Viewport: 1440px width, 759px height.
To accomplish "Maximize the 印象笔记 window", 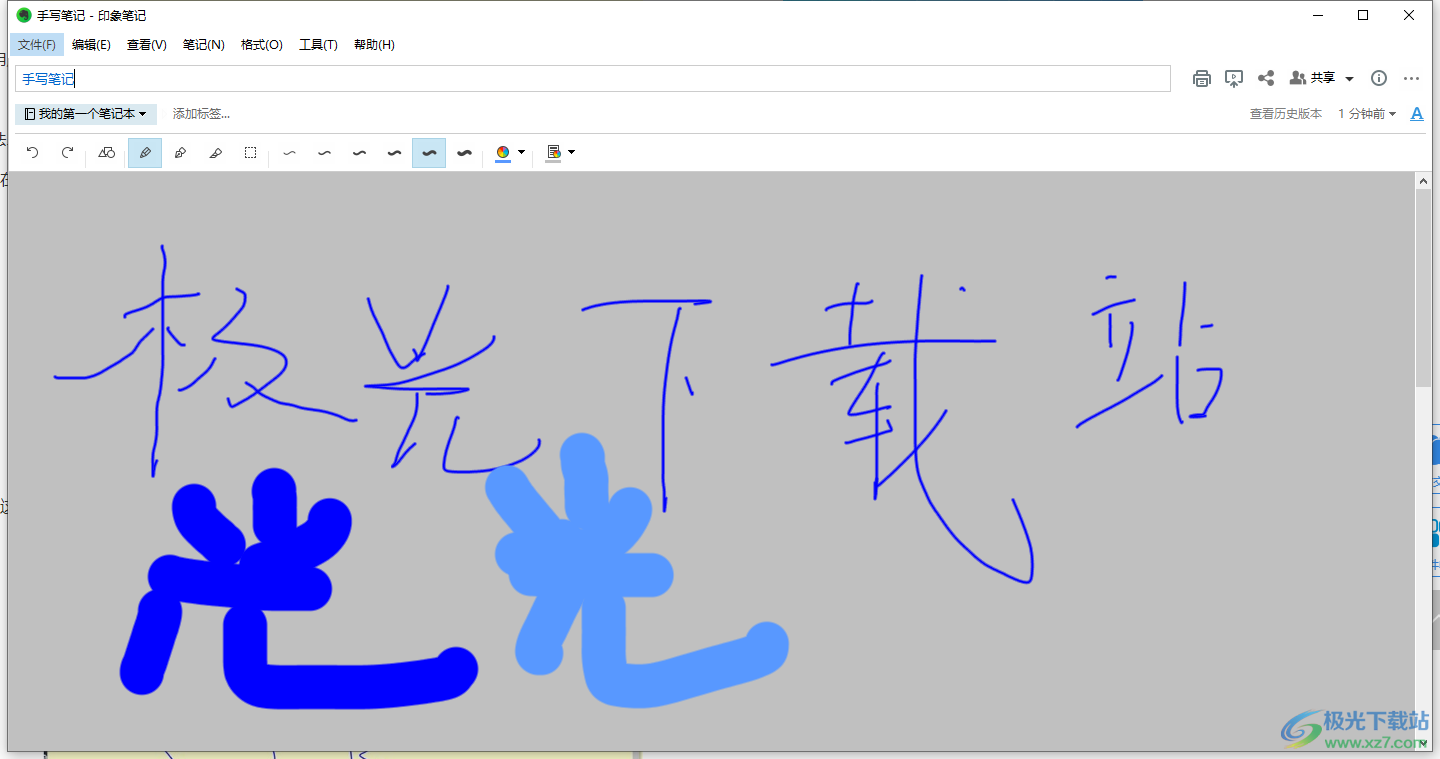I will pos(1363,15).
